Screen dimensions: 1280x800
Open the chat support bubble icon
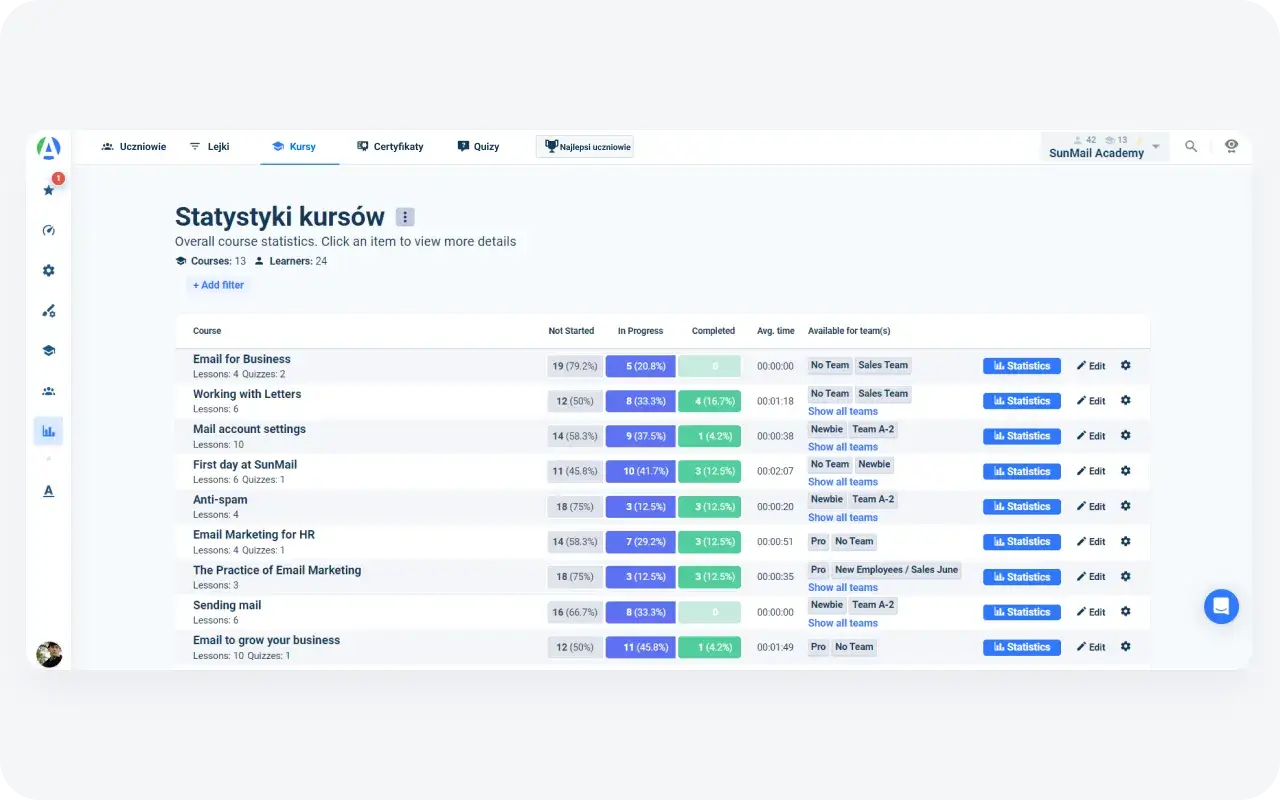(1221, 606)
